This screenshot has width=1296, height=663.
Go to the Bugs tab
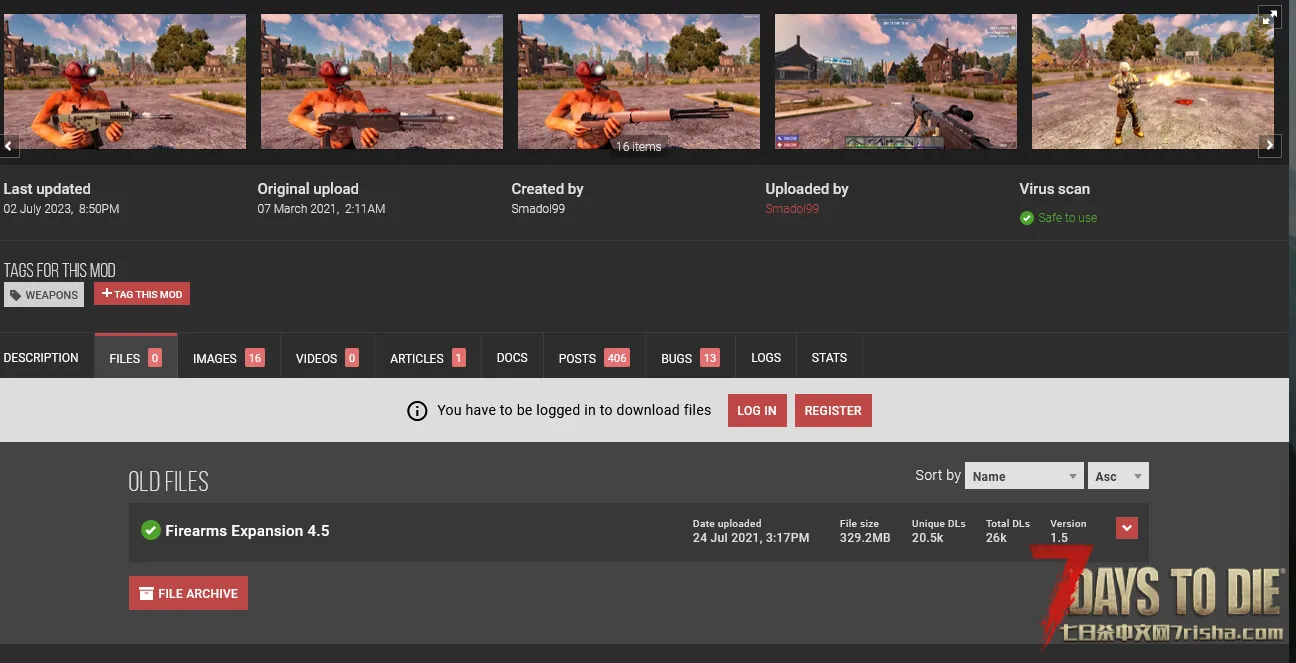click(689, 358)
